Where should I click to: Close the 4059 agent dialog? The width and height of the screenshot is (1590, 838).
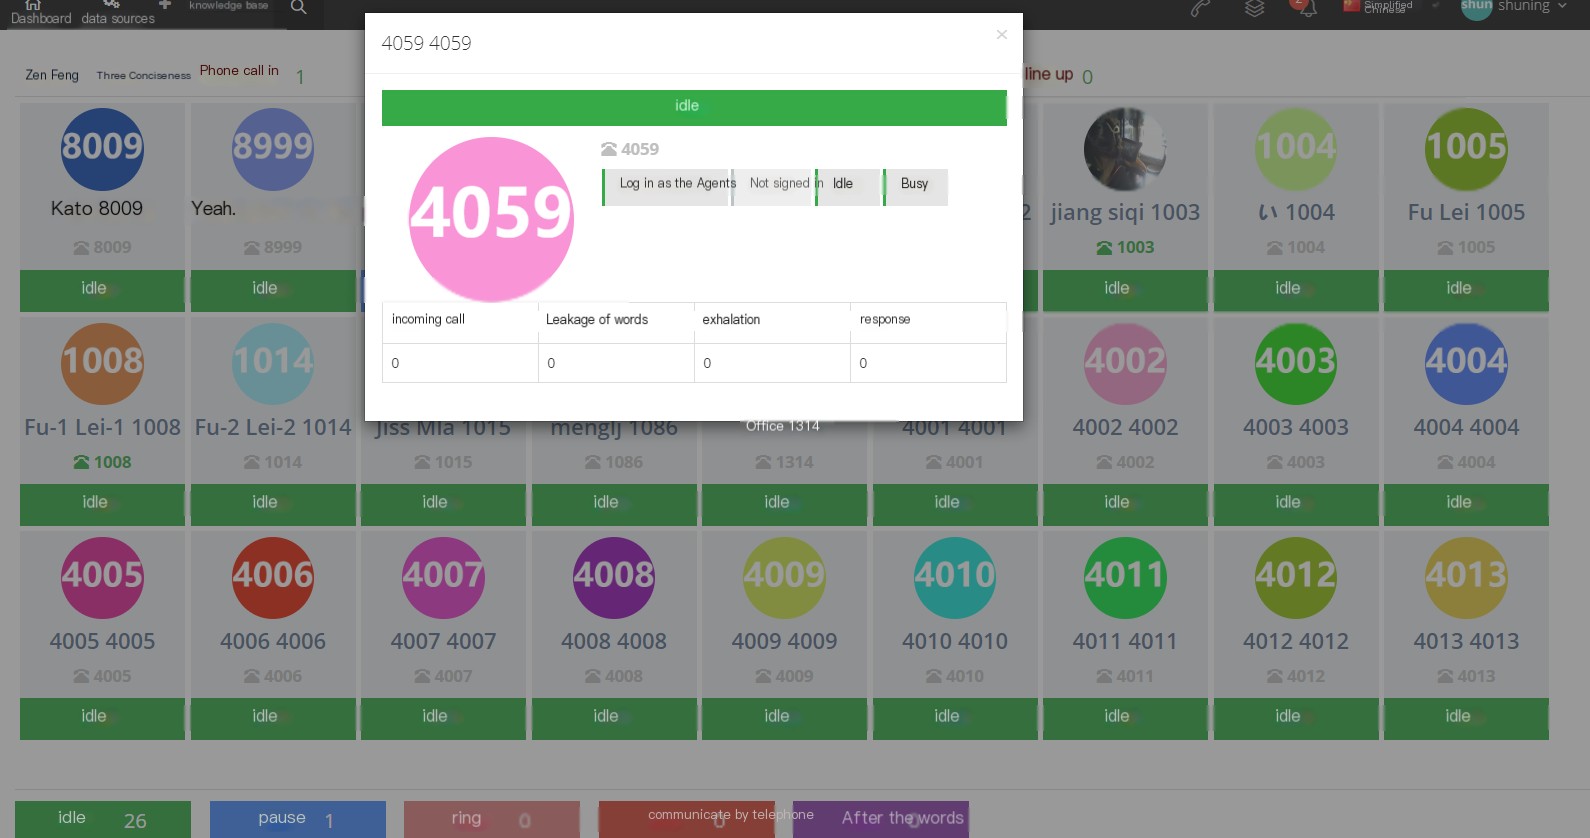1001,35
